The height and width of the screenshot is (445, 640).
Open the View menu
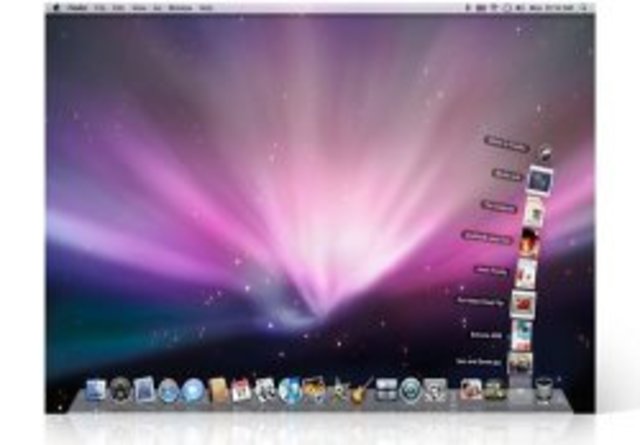[139, 8]
